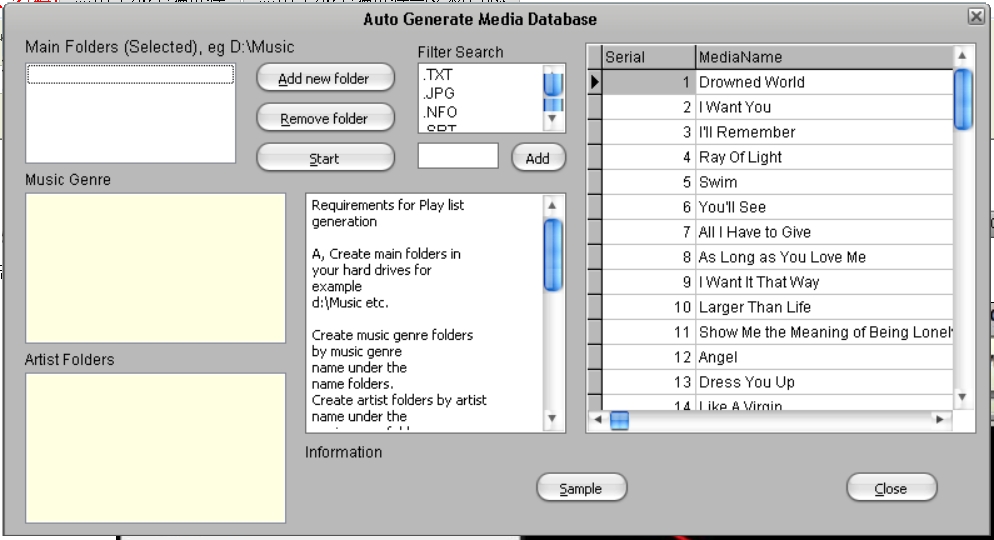Image resolution: width=994 pixels, height=540 pixels.
Task: Start the media database generation
Action: [x=325, y=158]
